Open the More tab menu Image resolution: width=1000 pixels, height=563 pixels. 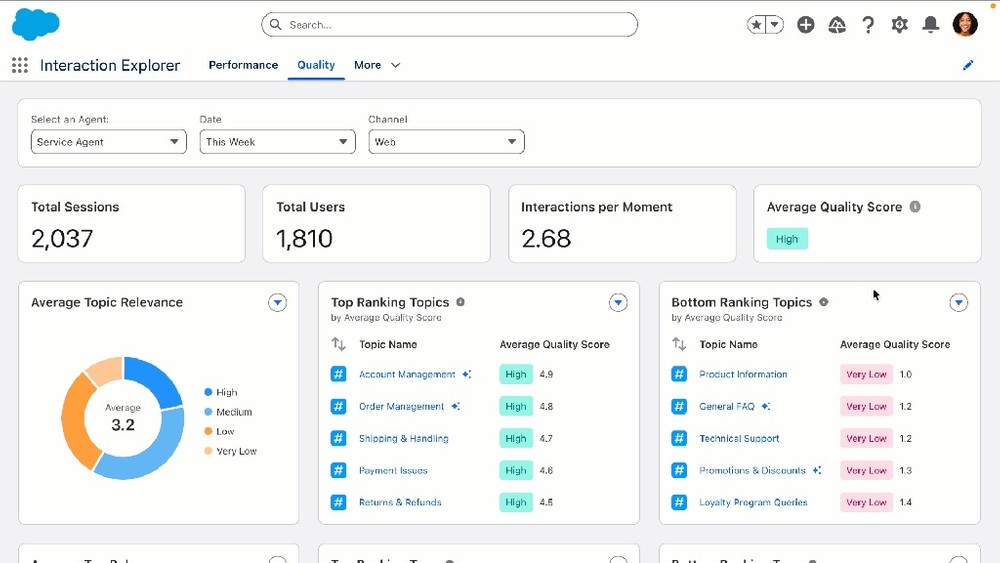tap(377, 65)
